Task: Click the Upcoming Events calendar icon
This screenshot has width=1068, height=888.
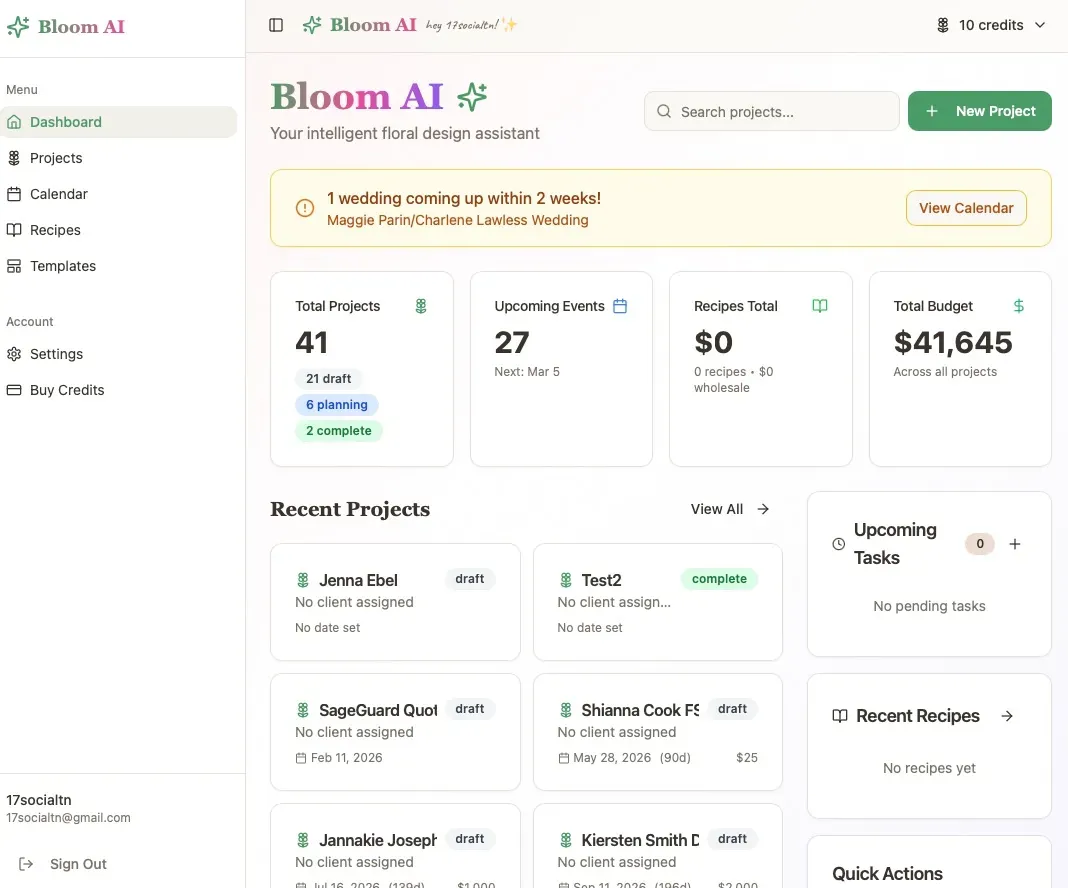Action: tap(620, 306)
